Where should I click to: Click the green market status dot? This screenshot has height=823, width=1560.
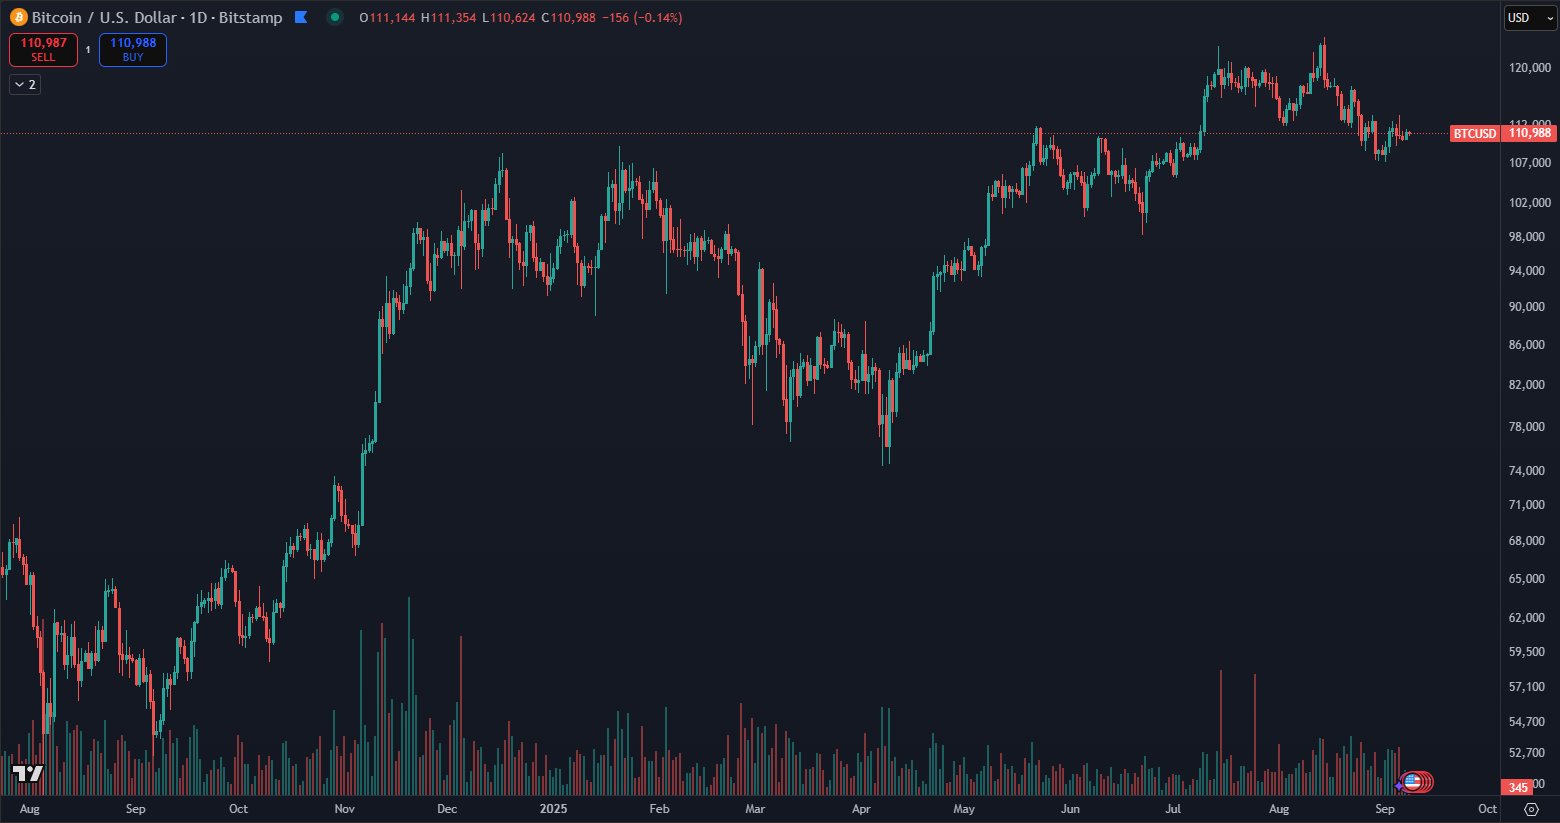pyautogui.click(x=335, y=17)
